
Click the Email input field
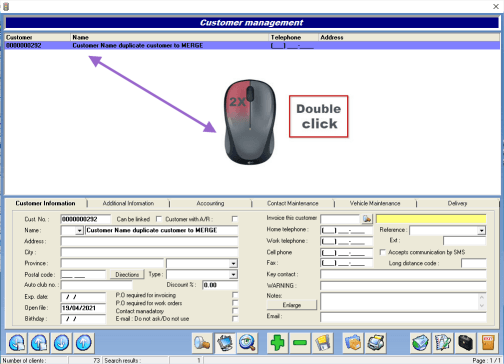click(x=403, y=317)
